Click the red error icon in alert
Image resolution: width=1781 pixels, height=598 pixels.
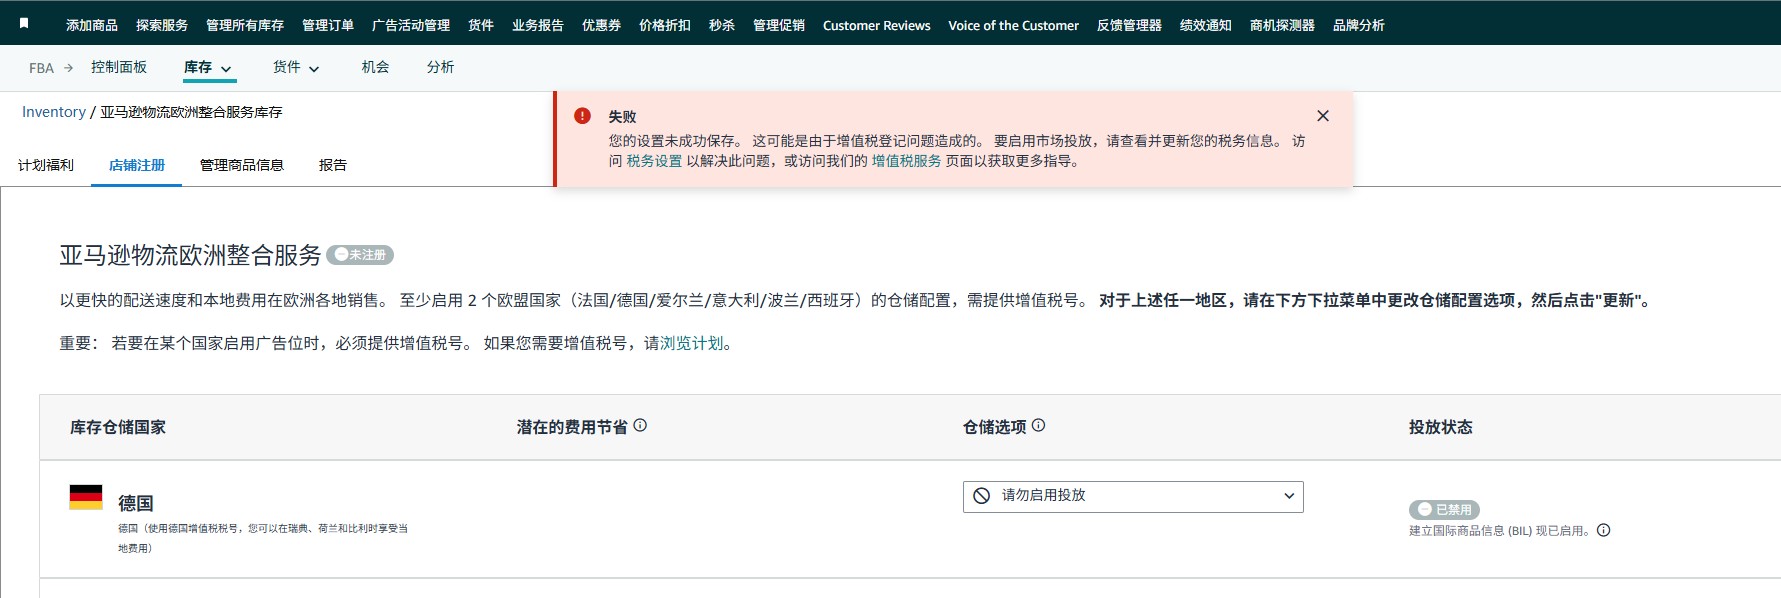click(582, 116)
